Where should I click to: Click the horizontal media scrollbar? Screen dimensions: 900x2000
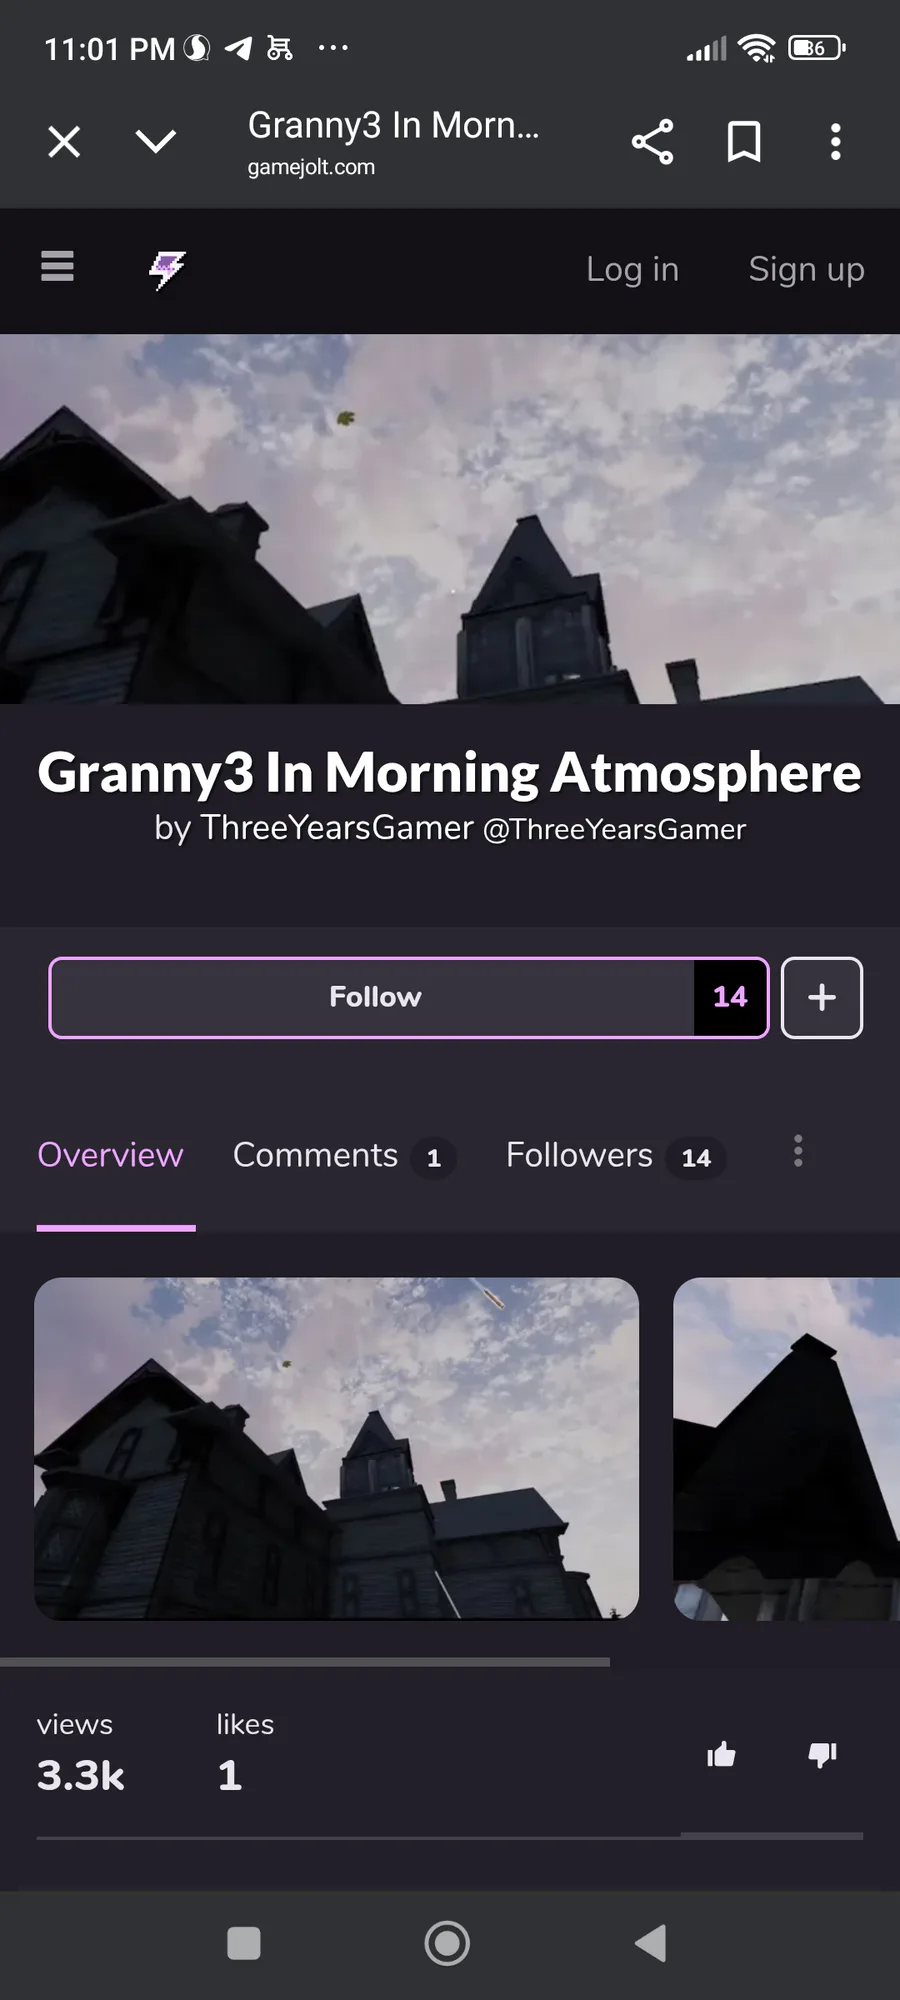(305, 1662)
